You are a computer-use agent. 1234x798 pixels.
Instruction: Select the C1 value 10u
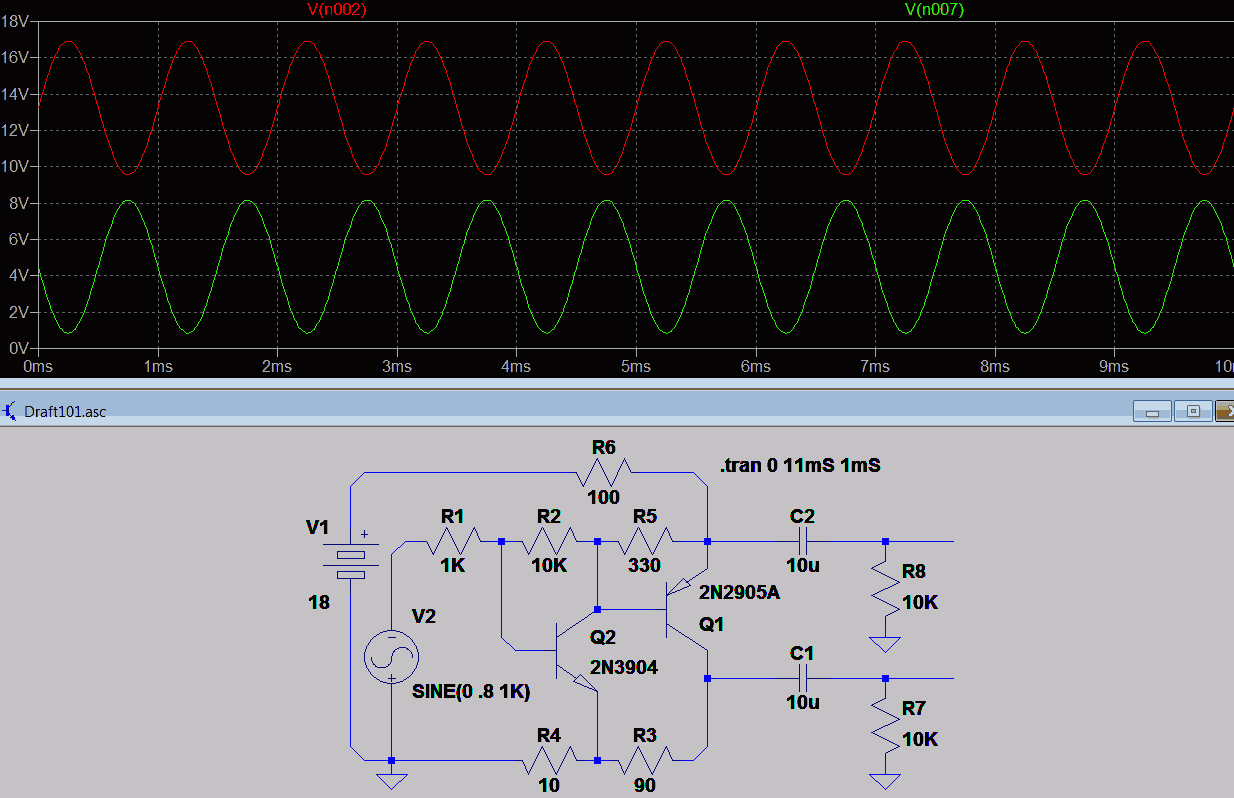pyautogui.click(x=803, y=702)
